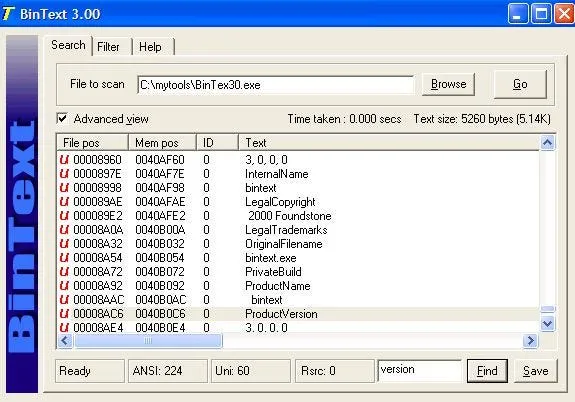575x402 pixels.
Task: Close the BinText window
Action: pos(564,14)
